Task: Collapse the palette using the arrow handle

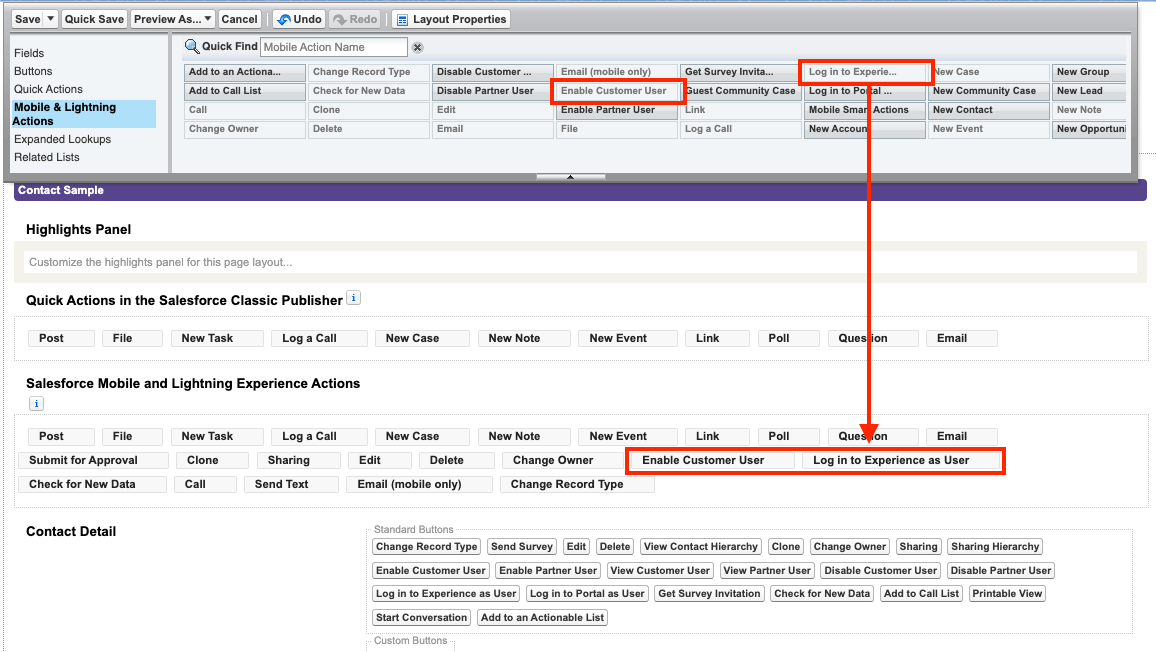Action: (x=571, y=177)
